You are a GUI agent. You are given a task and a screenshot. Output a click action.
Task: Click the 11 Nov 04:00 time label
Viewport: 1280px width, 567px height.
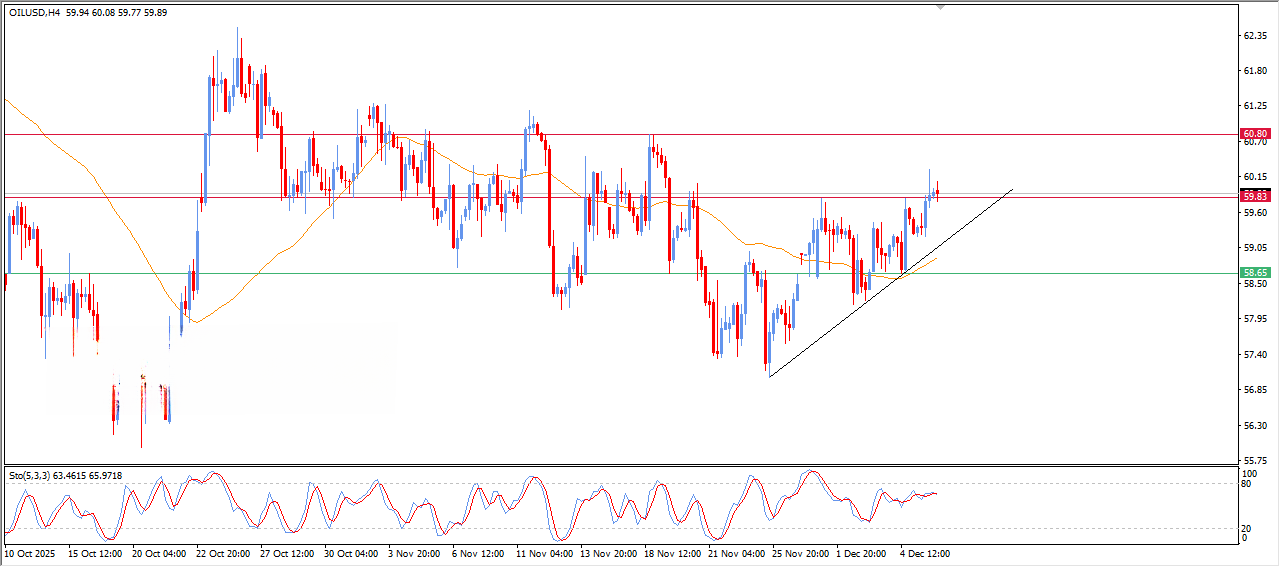click(545, 552)
